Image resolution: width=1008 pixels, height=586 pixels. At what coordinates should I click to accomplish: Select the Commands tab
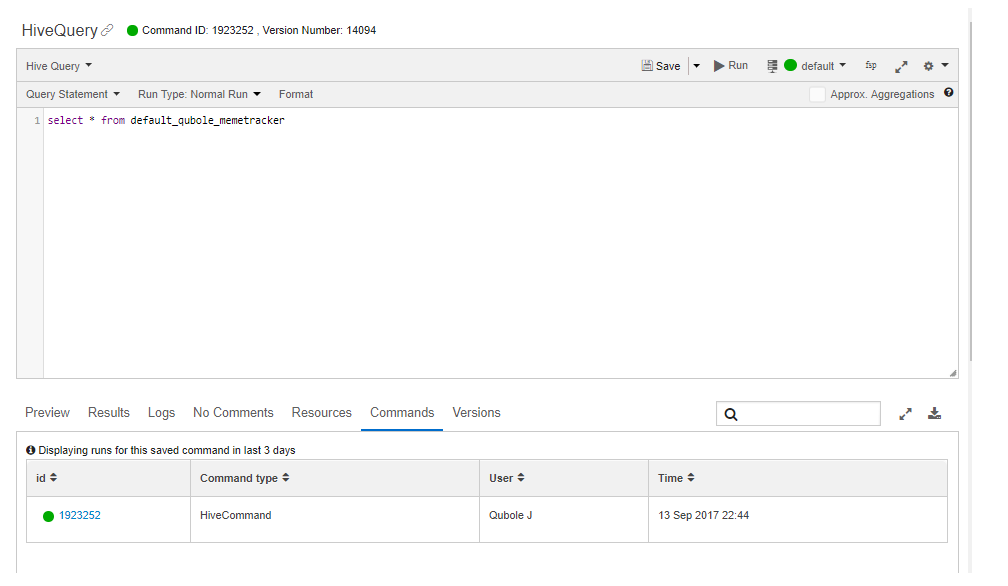point(402,413)
